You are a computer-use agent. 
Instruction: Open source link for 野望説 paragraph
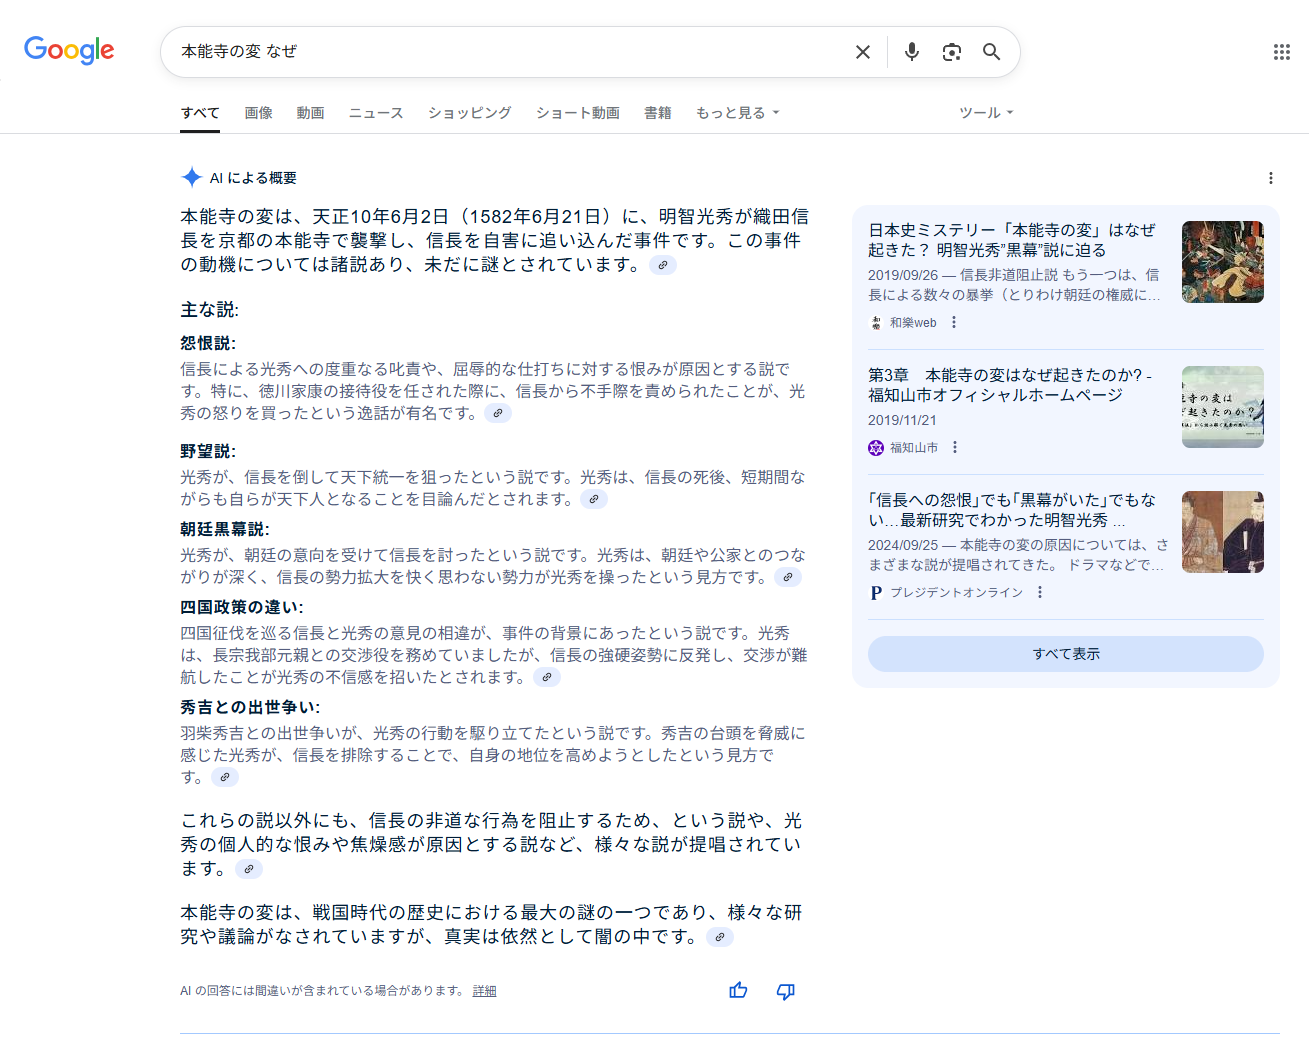pyautogui.click(x=594, y=499)
